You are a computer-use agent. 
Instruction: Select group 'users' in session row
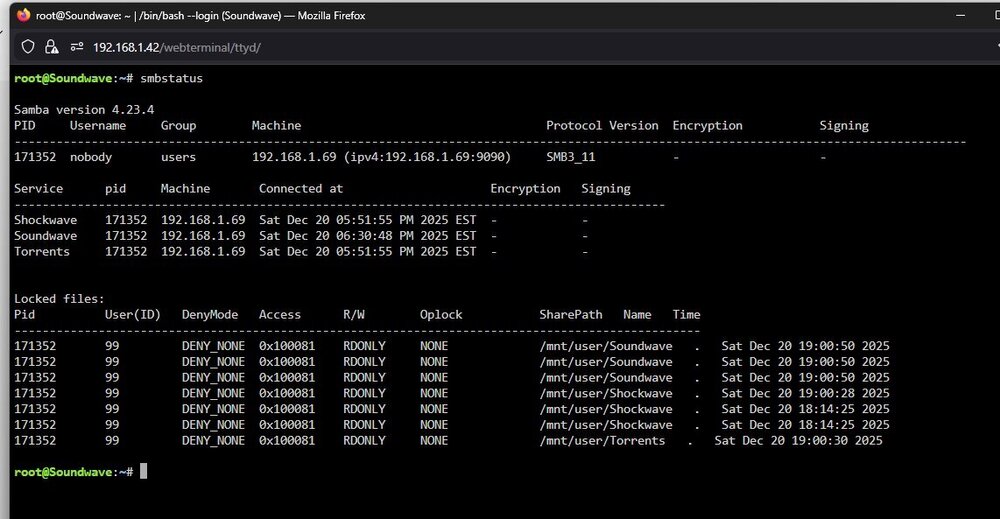pos(179,157)
